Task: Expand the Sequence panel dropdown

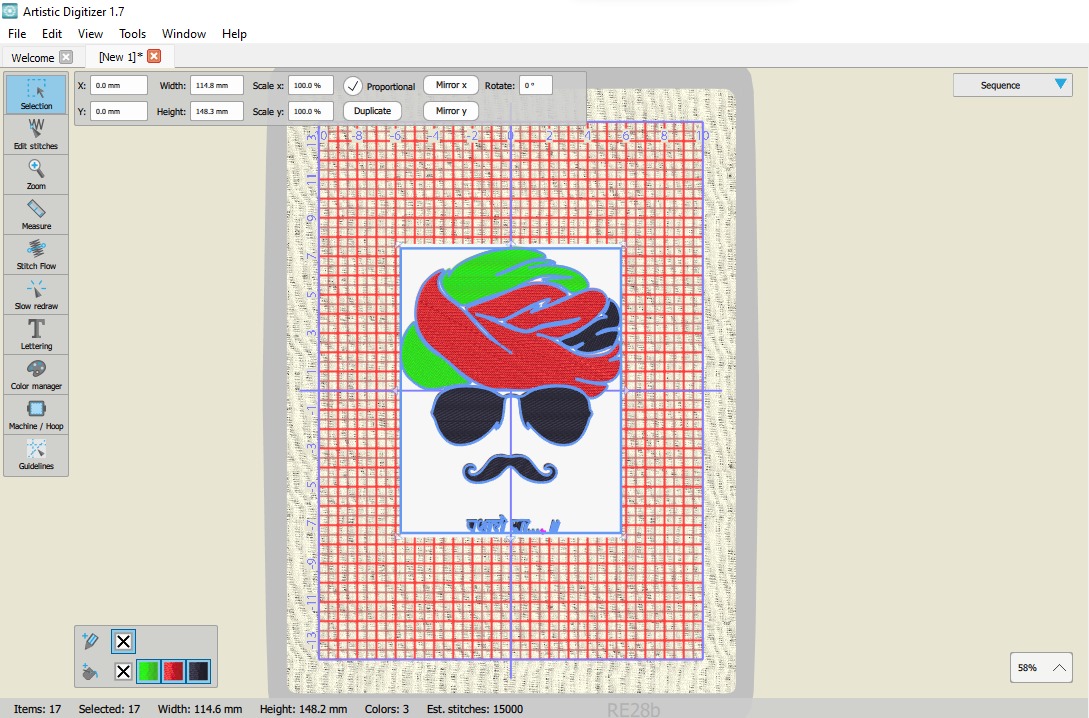Action: (1013, 85)
